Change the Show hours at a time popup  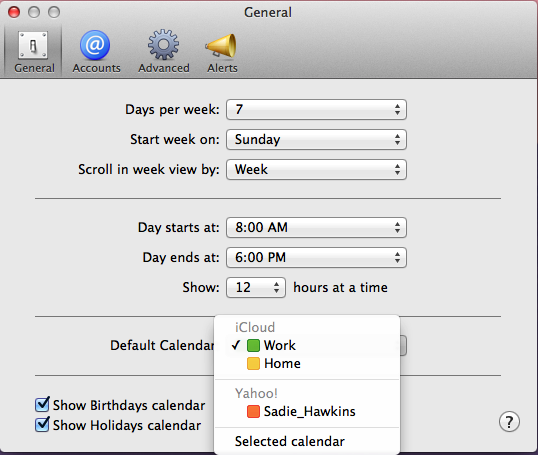tap(256, 287)
